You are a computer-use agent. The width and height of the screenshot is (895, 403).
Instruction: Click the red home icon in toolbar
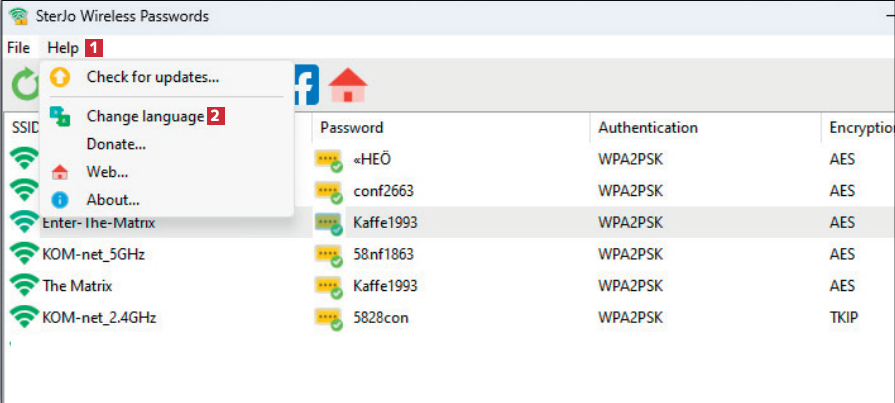(x=348, y=85)
